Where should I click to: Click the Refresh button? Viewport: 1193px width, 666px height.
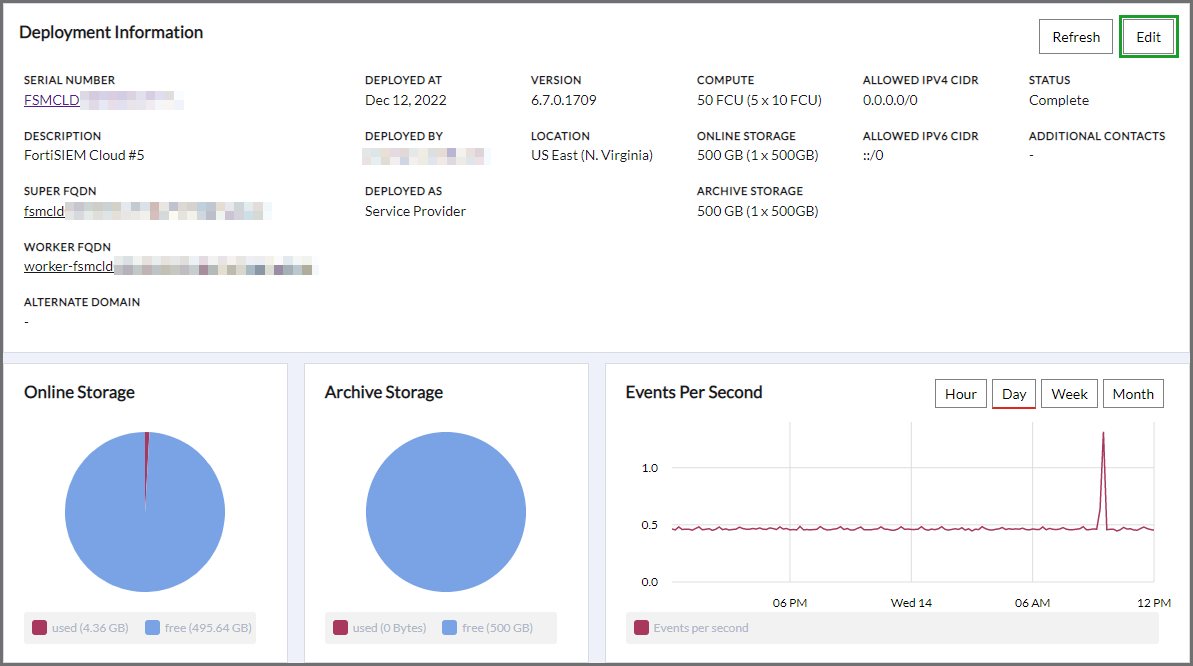[1075, 36]
